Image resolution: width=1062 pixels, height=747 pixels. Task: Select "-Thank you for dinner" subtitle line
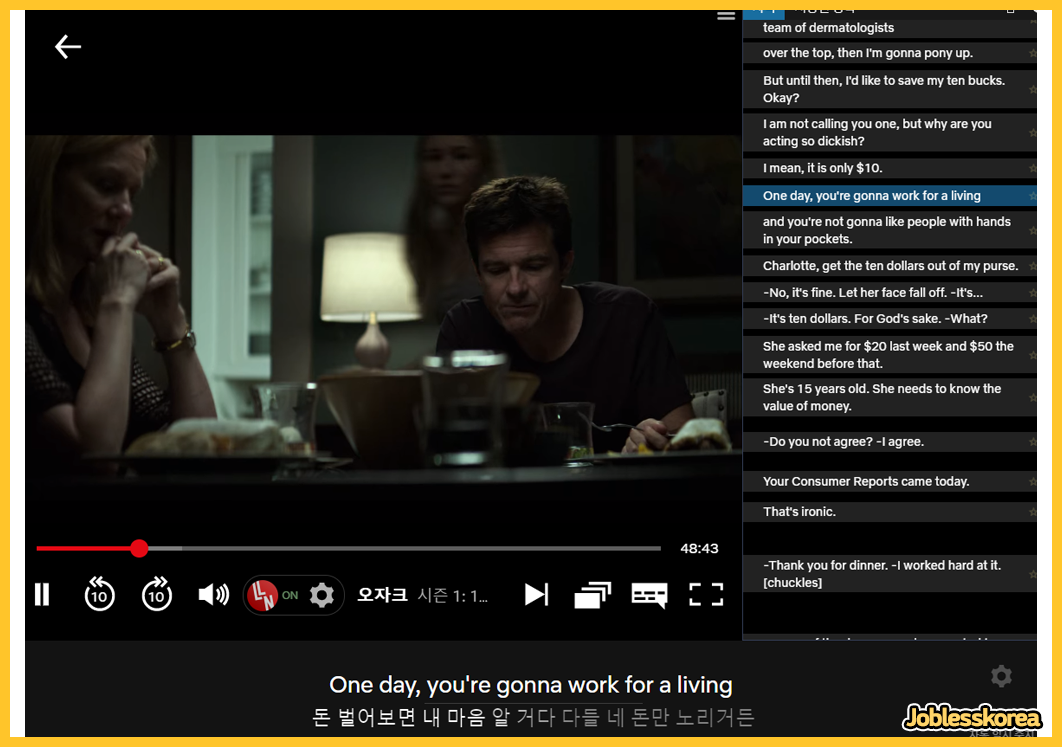pos(889,574)
